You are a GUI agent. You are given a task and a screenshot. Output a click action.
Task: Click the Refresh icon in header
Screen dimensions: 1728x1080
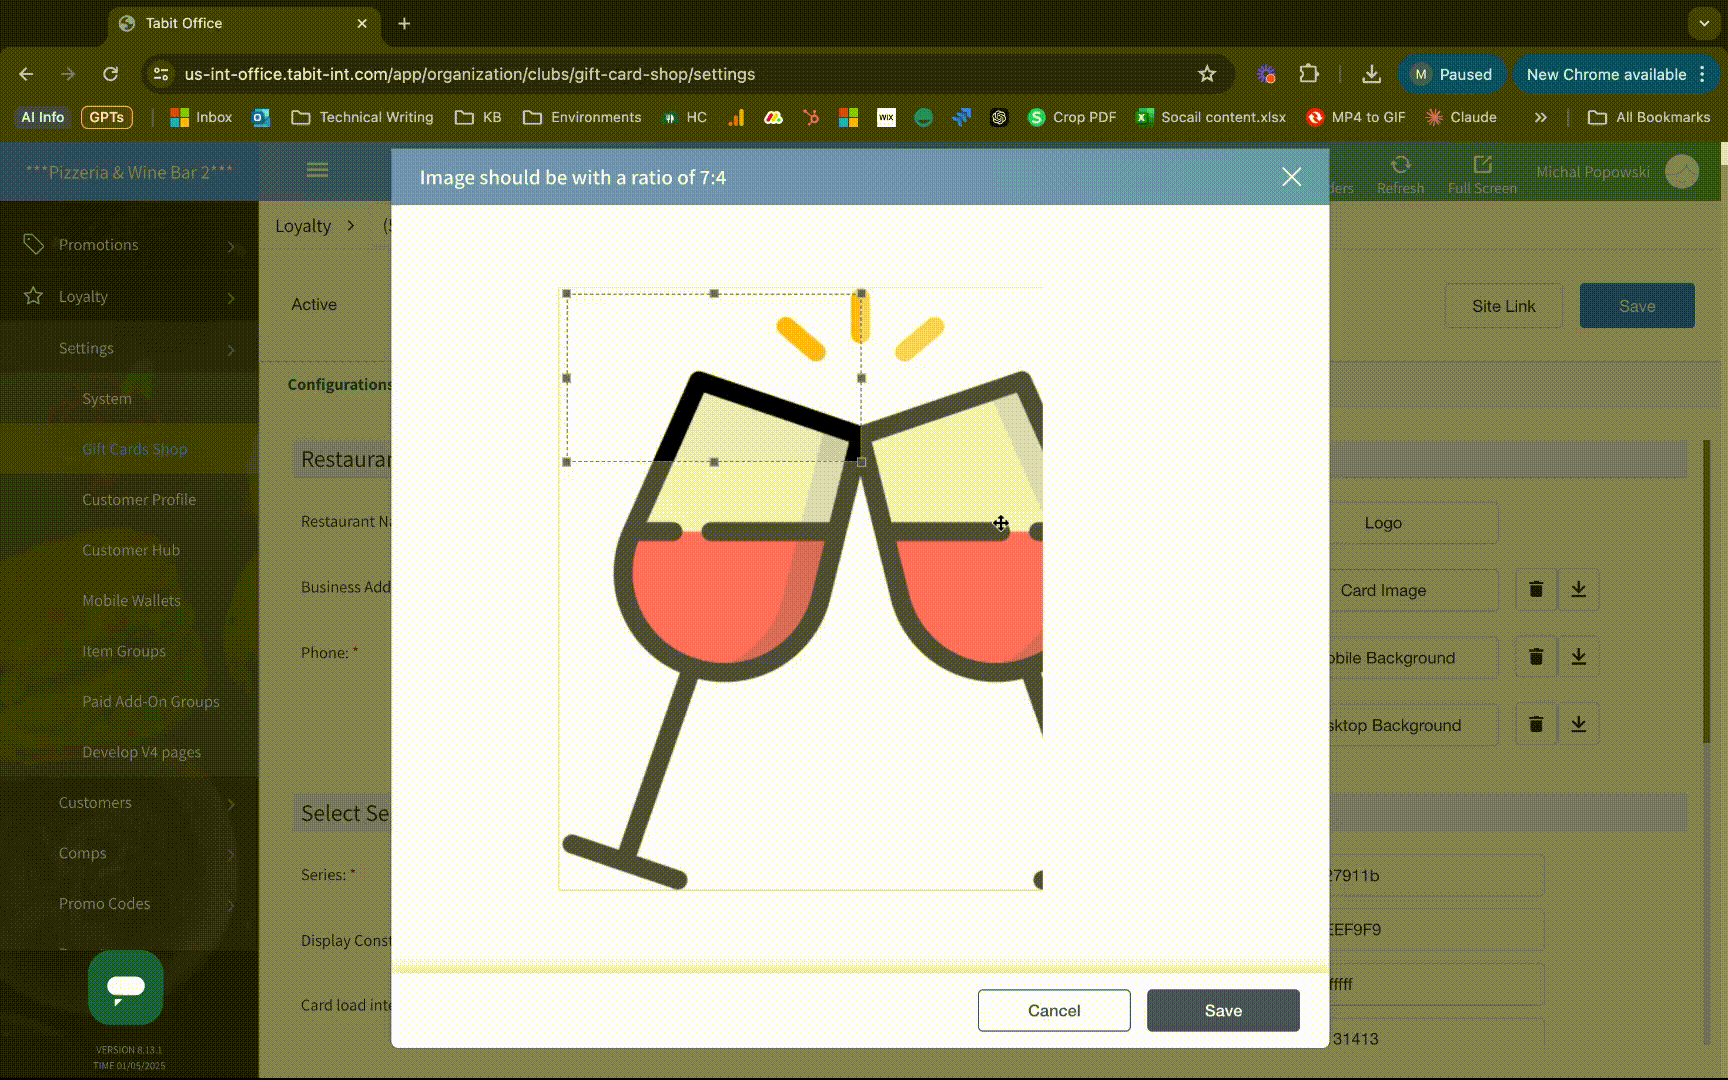[1400, 165]
